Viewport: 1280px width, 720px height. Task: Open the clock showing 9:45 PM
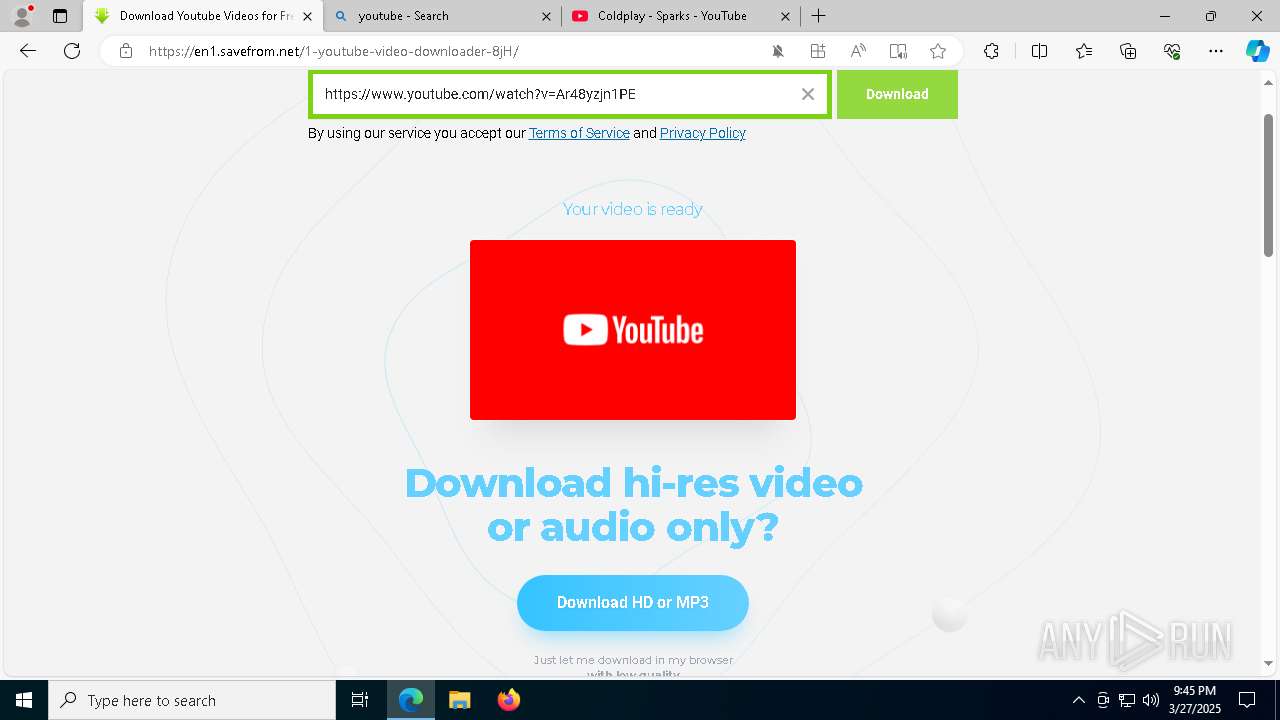[1194, 700]
